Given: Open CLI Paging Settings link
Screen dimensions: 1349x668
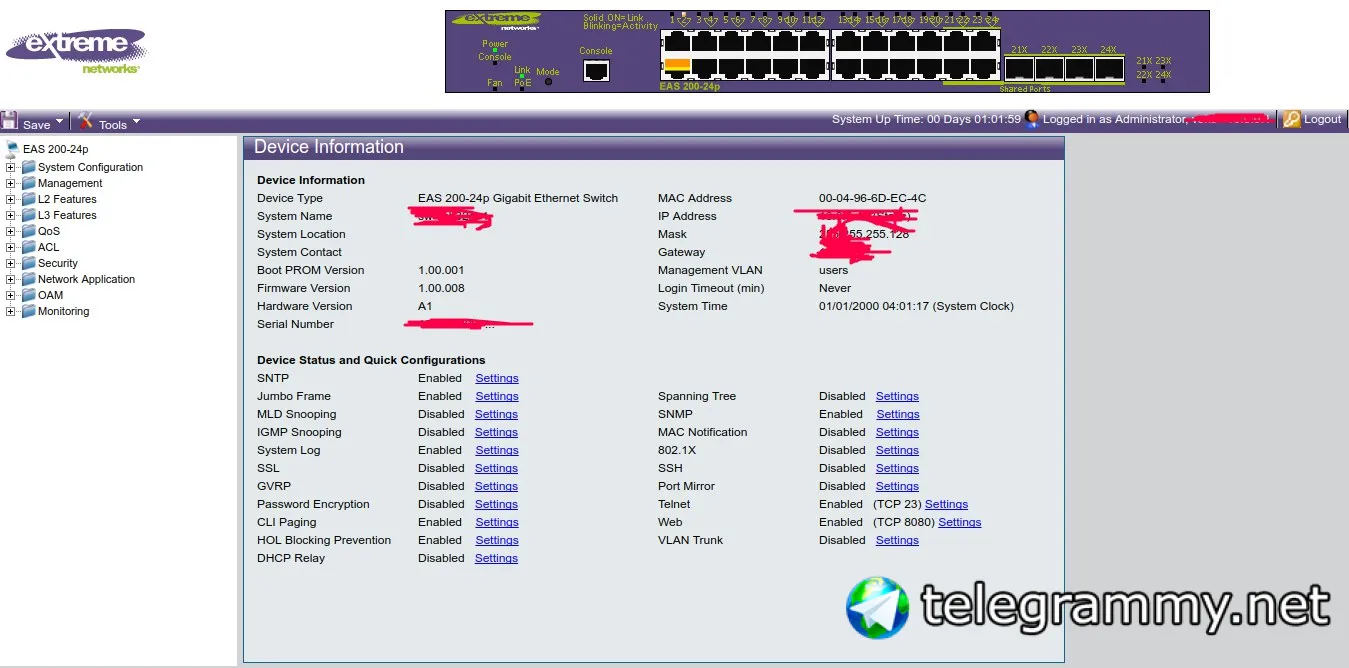Looking at the screenshot, I should (x=497, y=522).
